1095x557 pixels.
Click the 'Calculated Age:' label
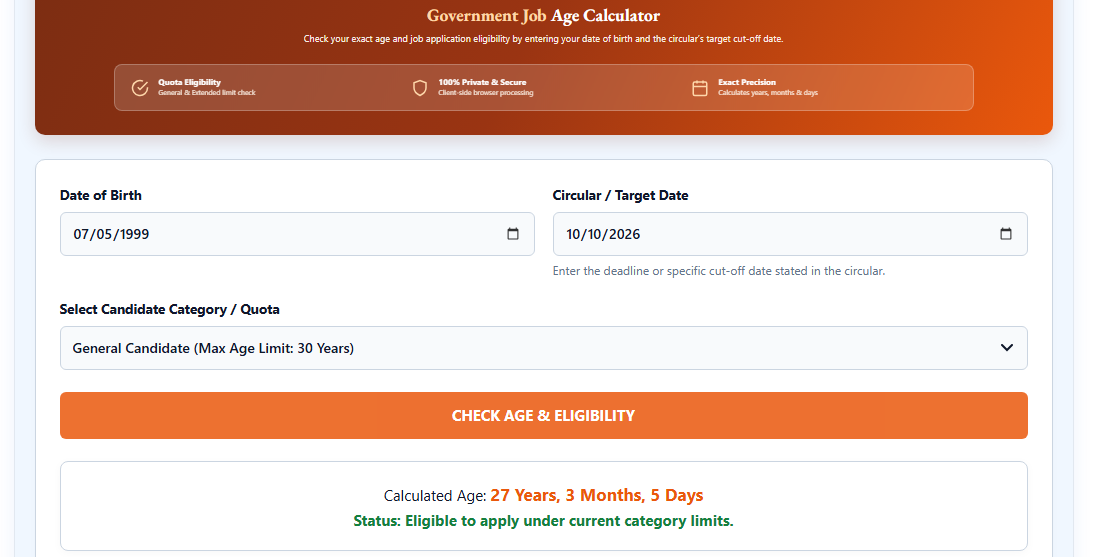(x=435, y=496)
